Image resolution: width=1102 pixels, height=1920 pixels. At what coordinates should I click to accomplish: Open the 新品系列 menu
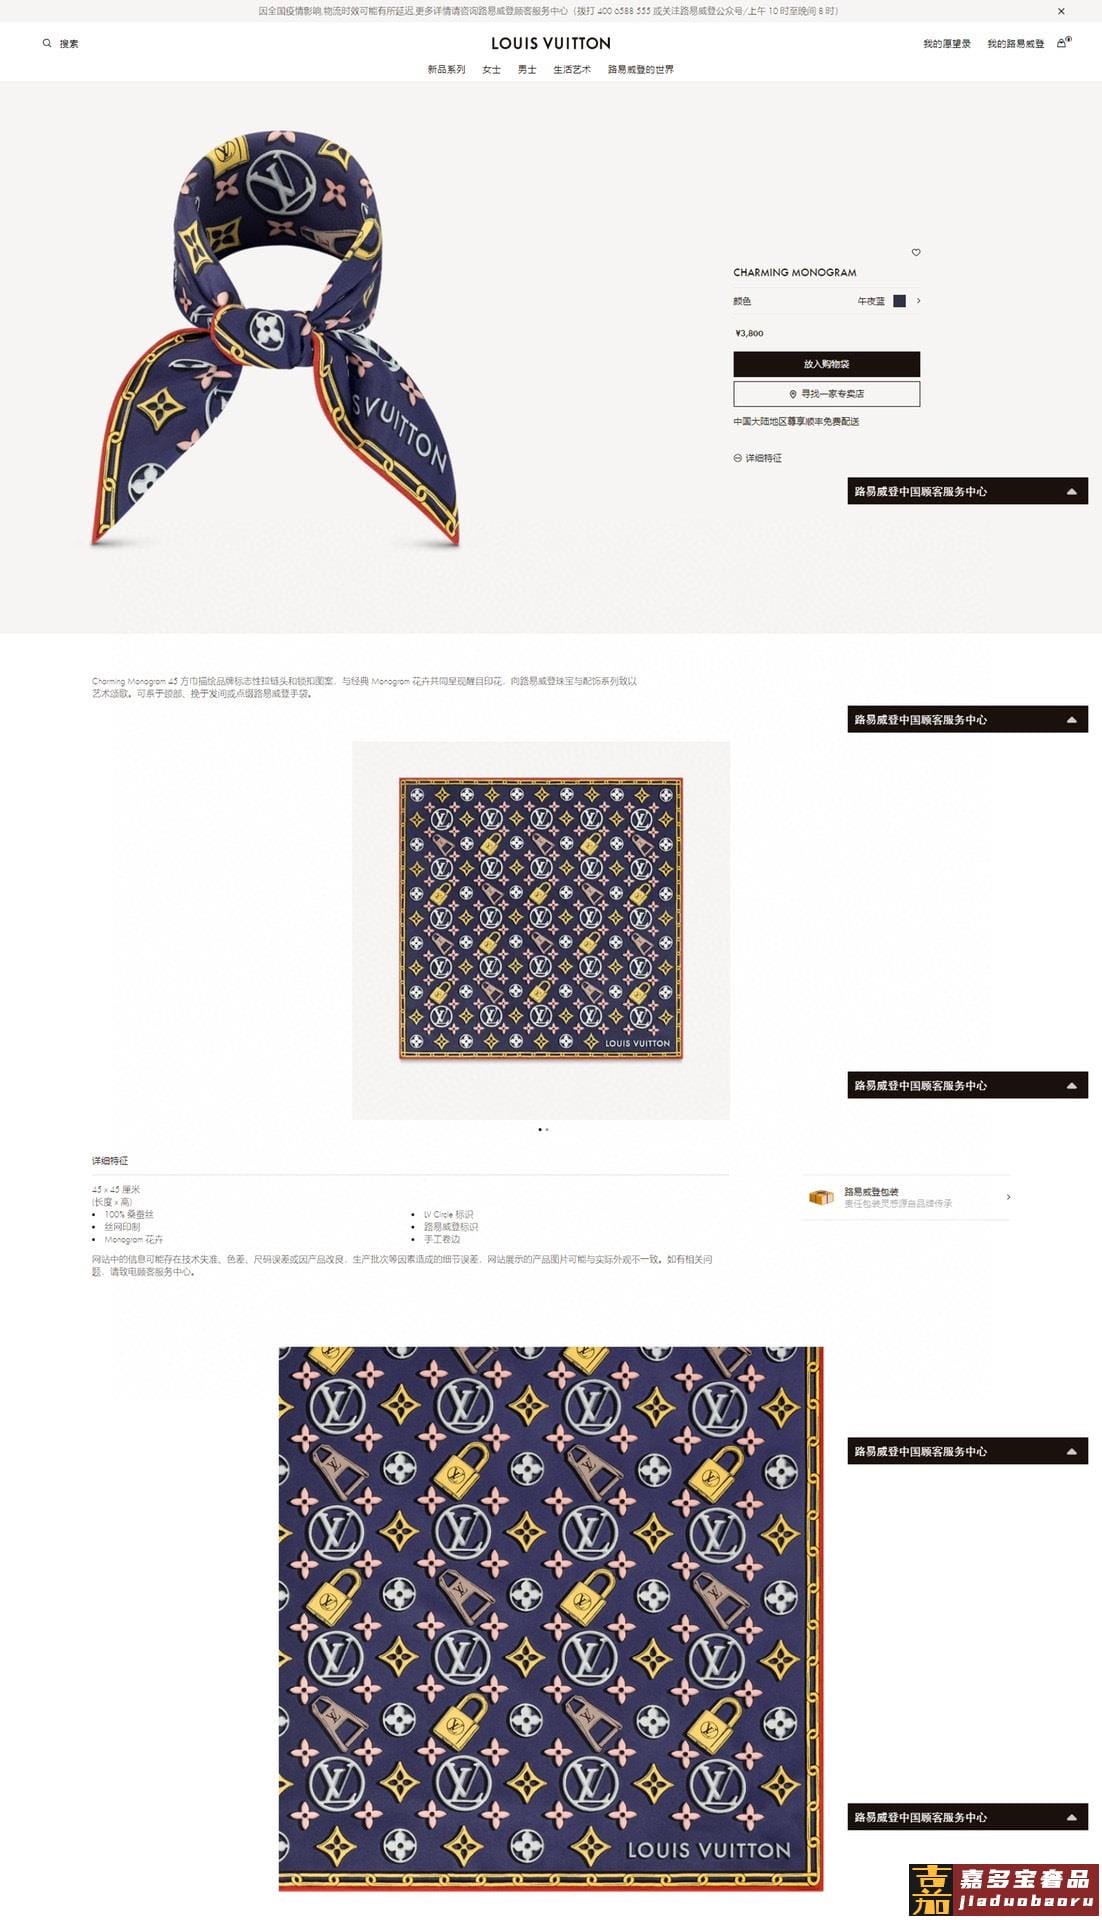click(446, 70)
